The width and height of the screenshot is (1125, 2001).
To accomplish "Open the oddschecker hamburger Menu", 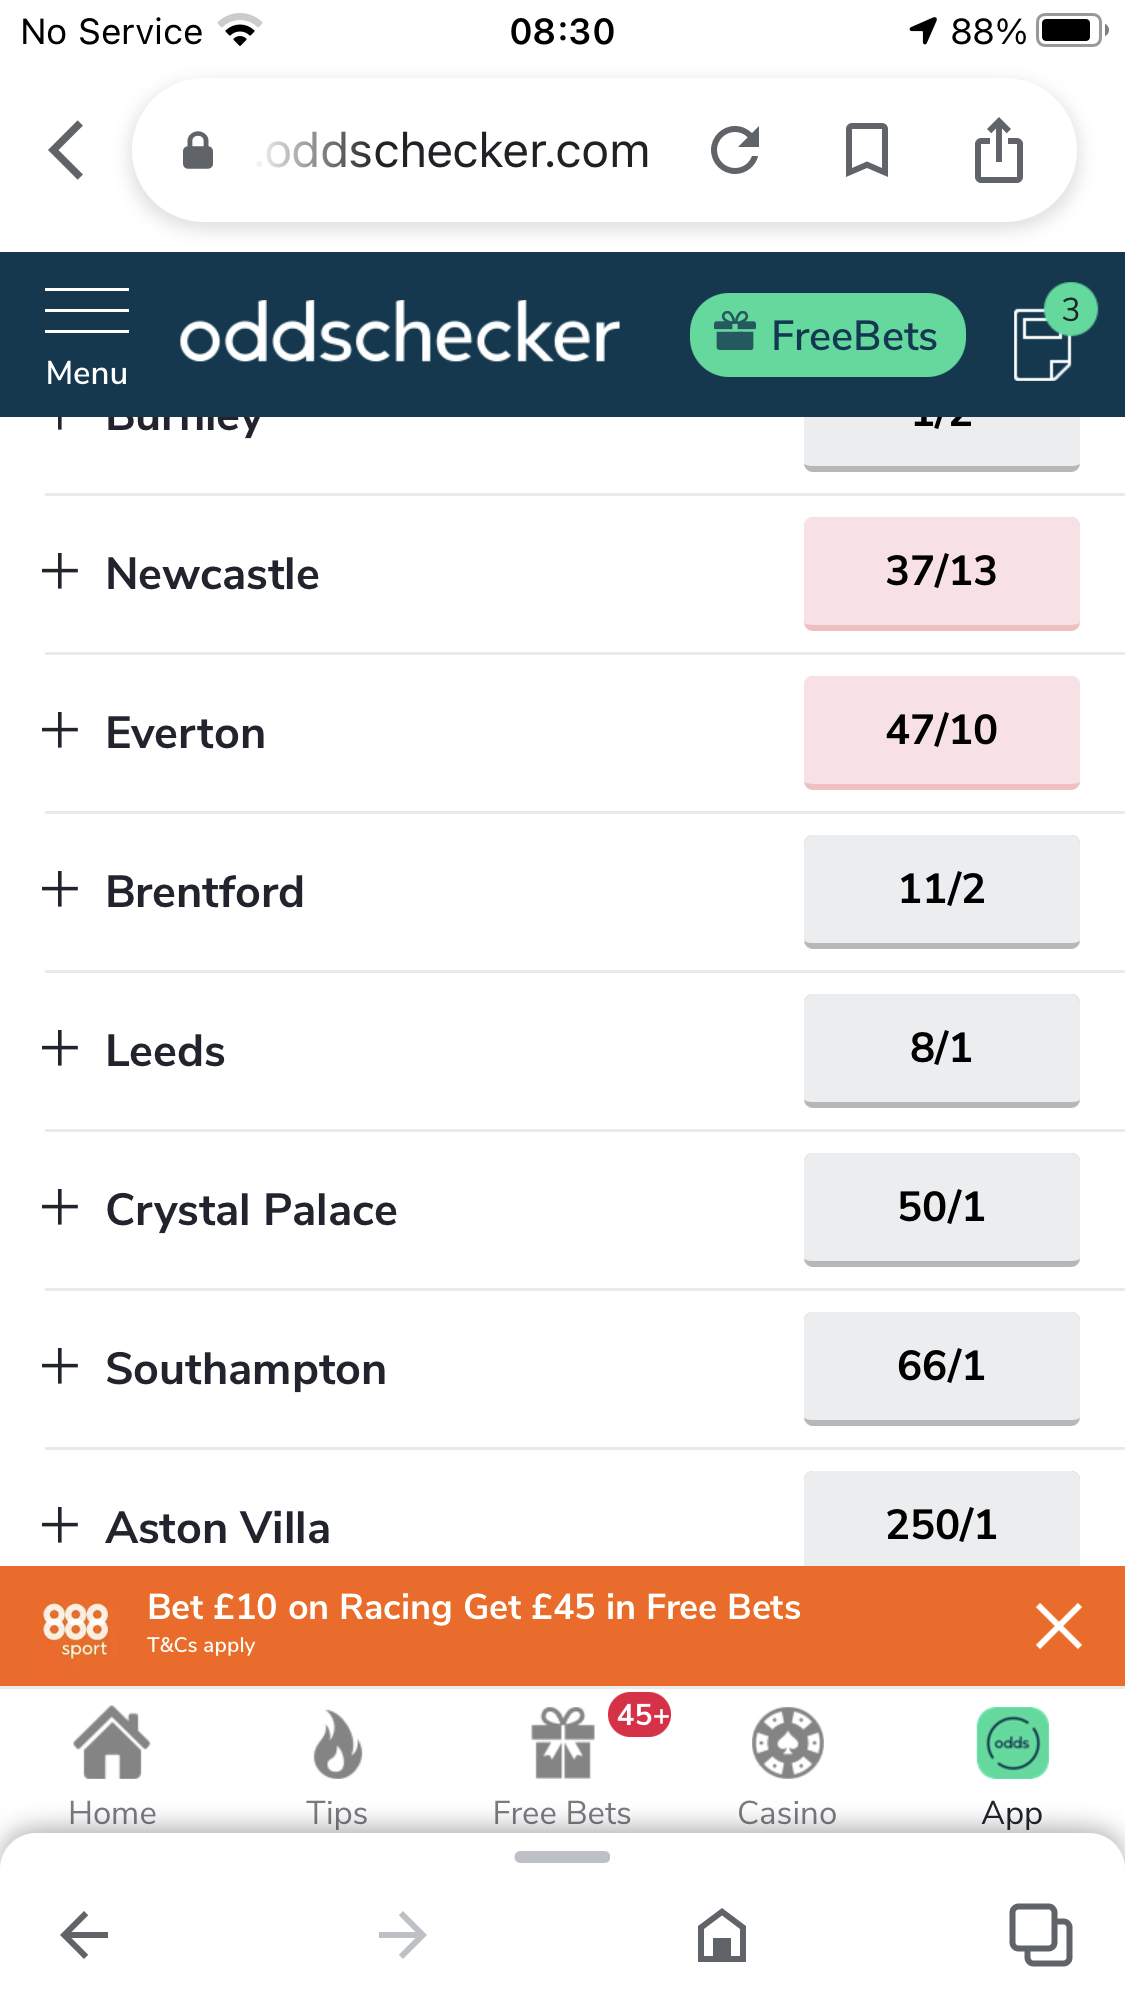I will coord(87,335).
